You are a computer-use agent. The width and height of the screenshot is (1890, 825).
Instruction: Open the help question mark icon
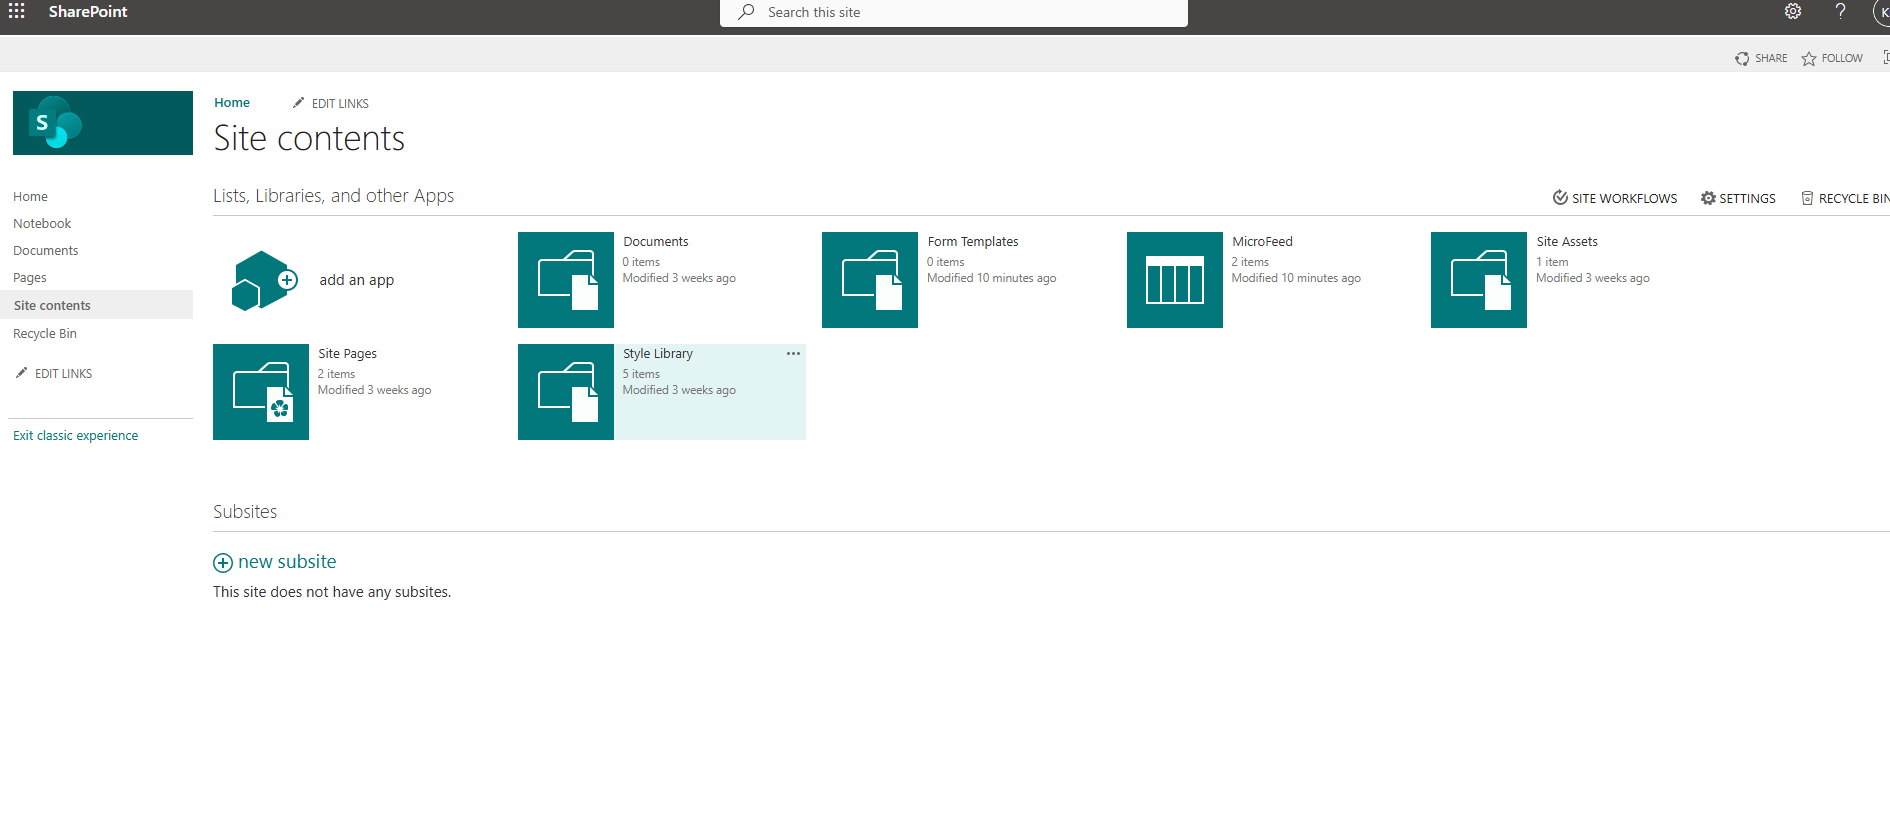point(1840,11)
